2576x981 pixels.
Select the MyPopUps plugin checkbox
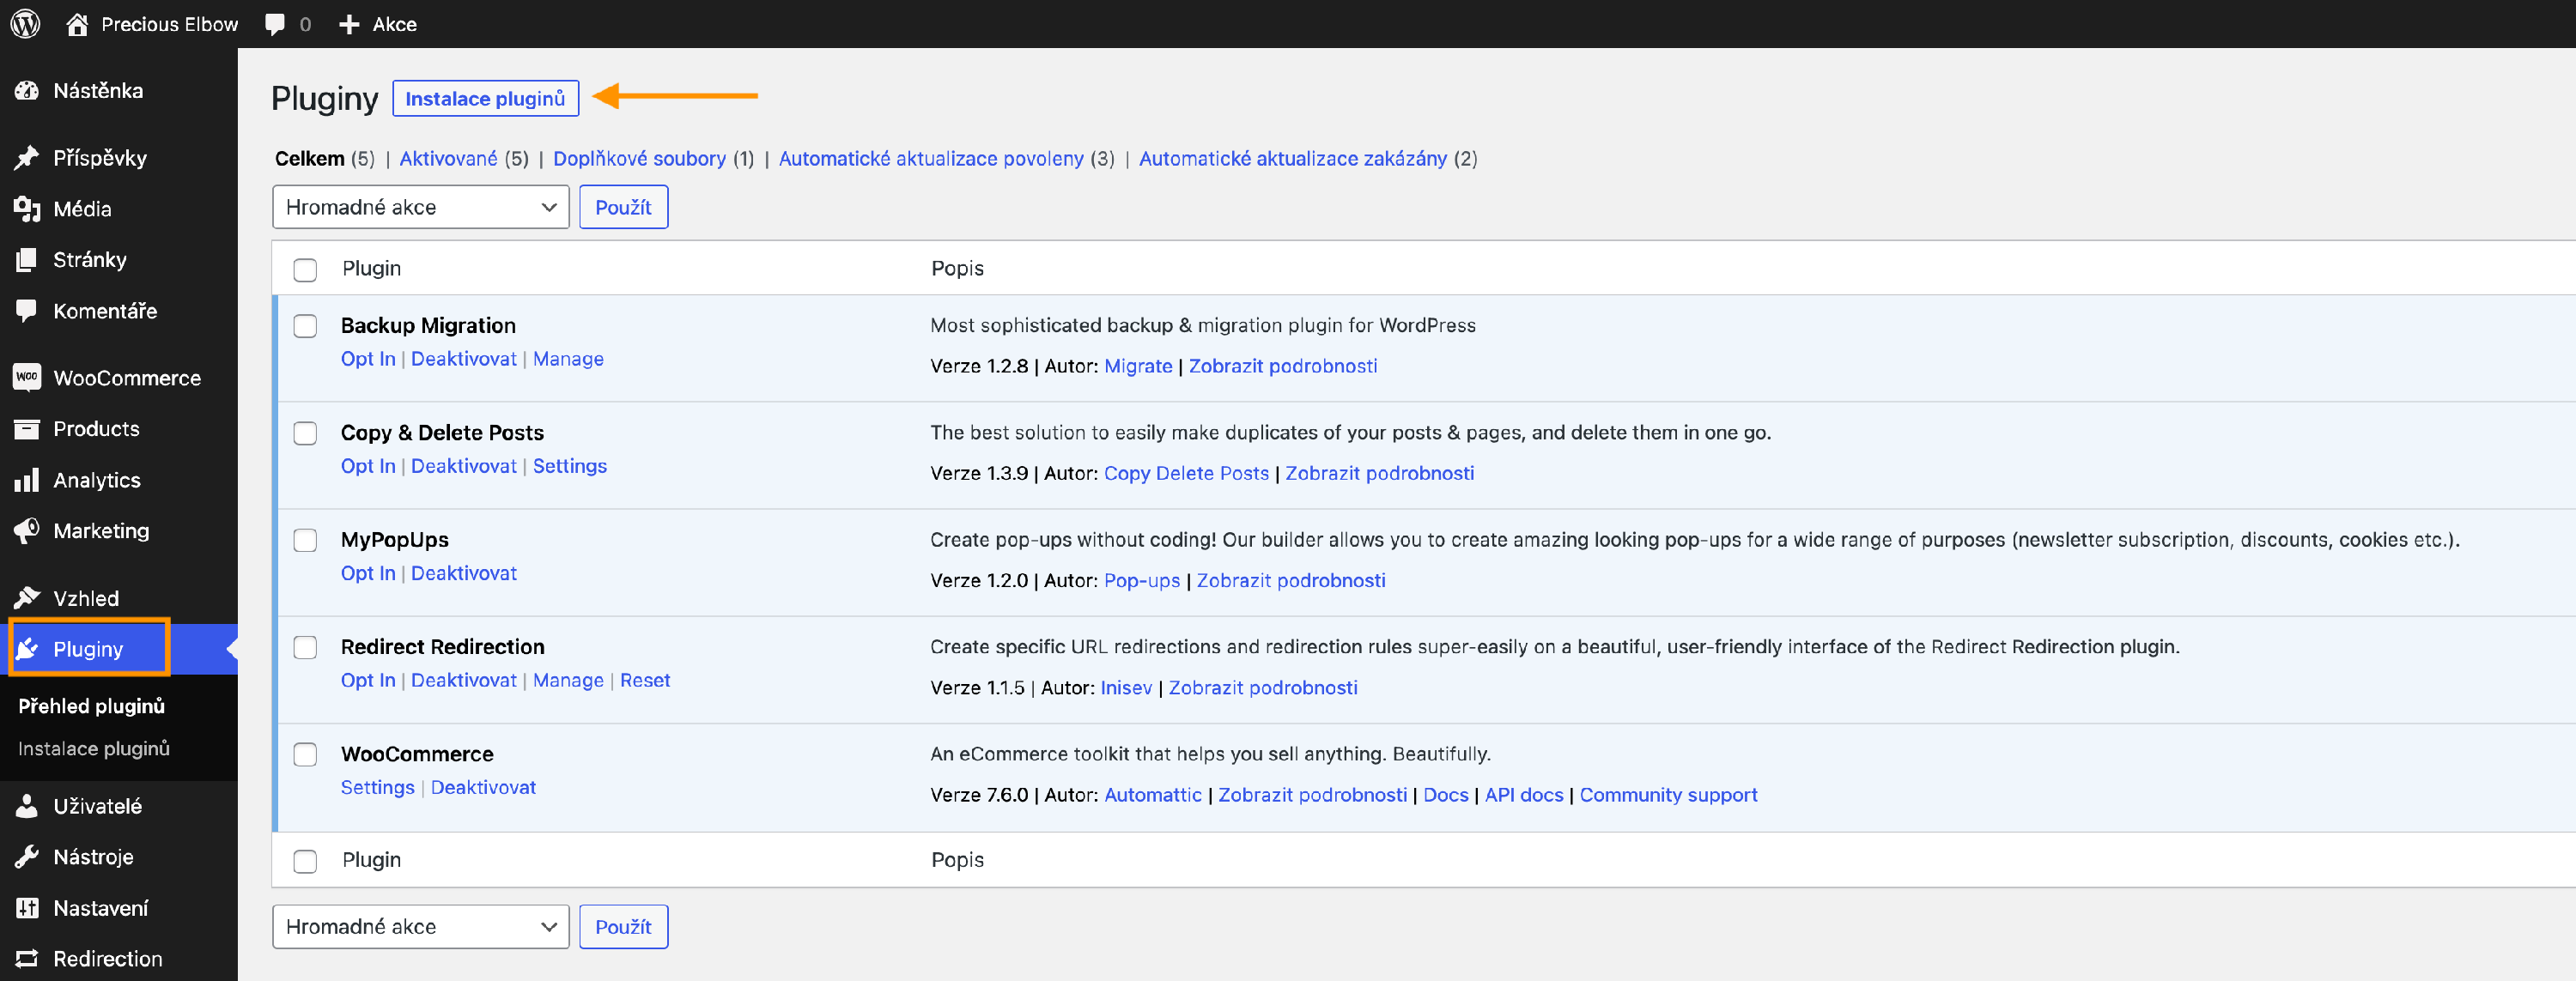[x=305, y=541]
